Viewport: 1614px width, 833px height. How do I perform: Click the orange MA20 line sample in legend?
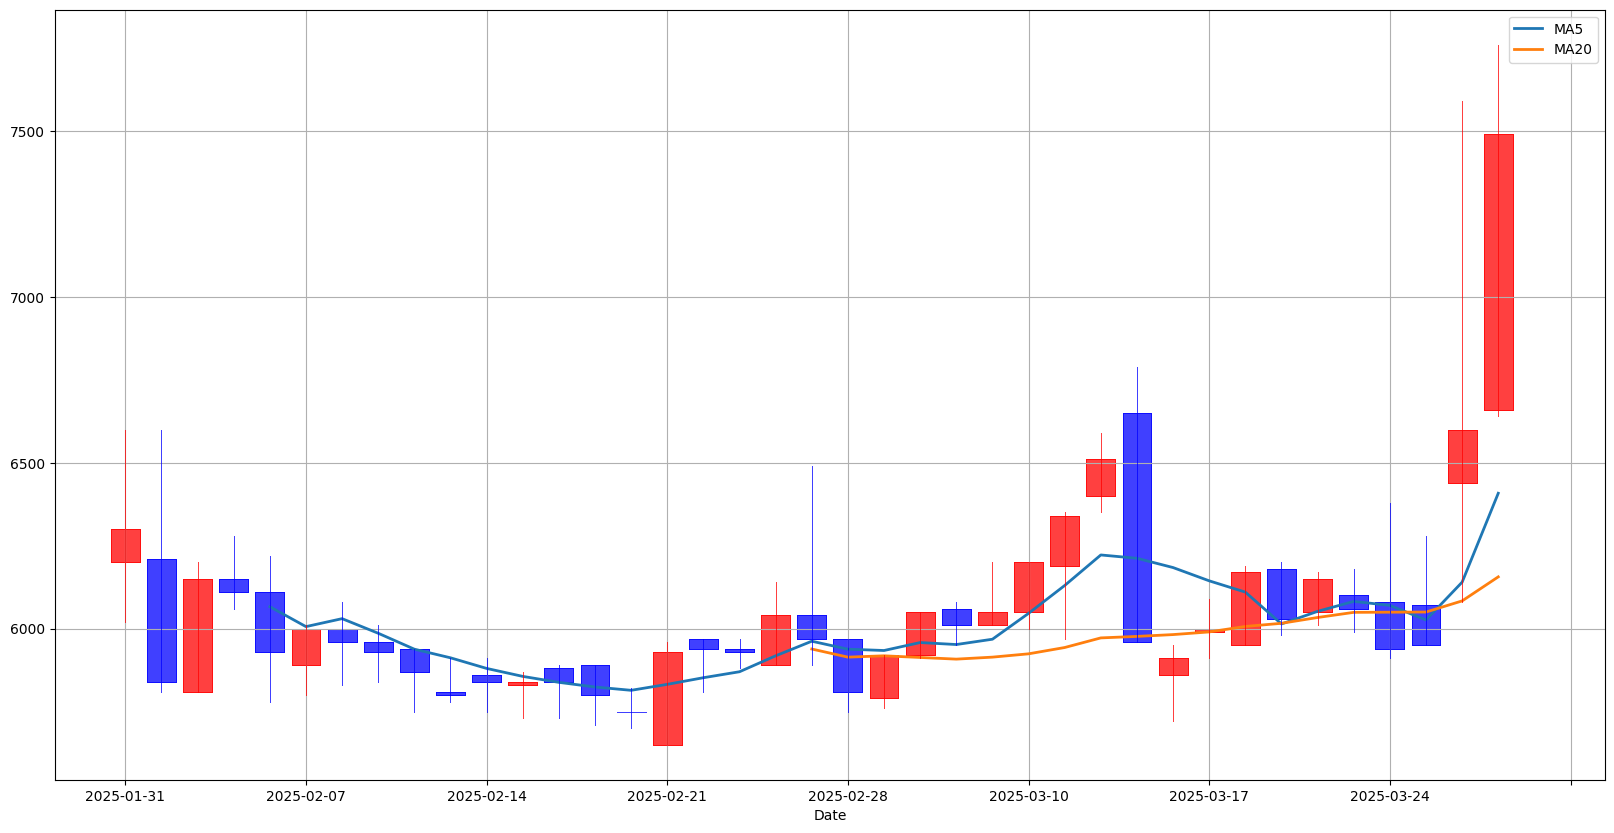tap(1529, 49)
